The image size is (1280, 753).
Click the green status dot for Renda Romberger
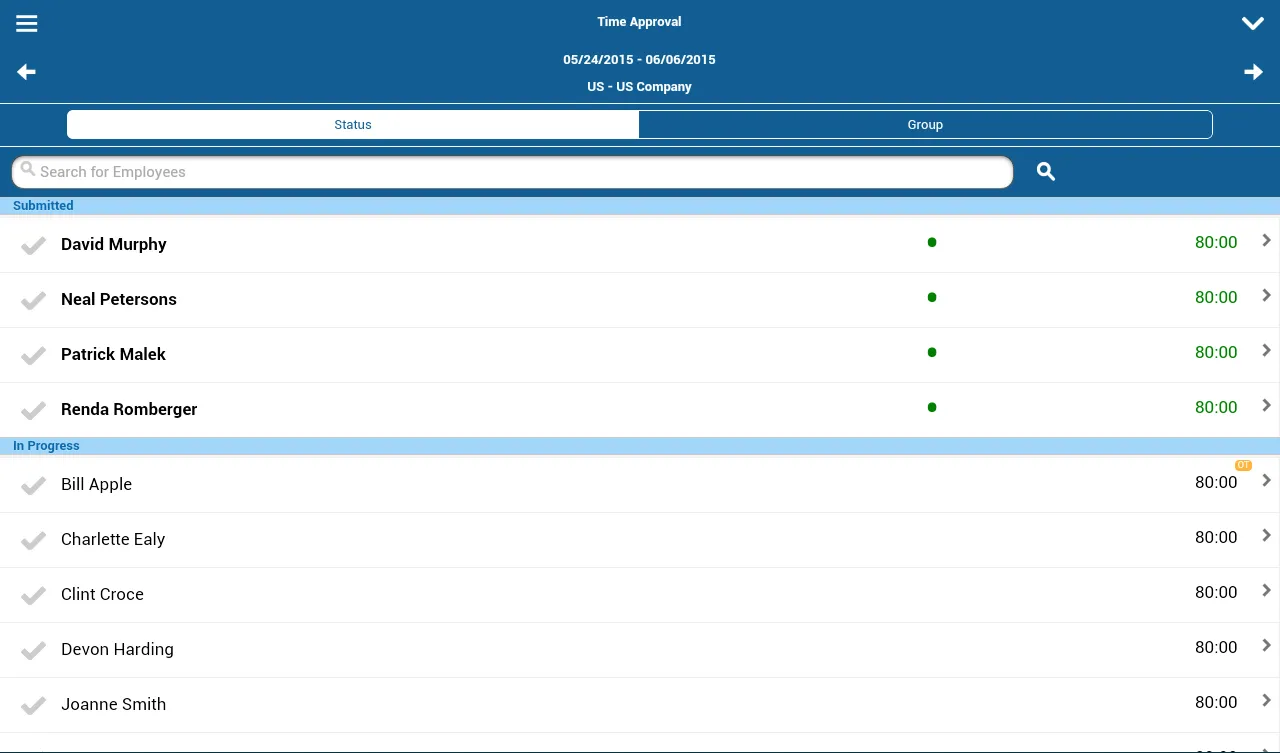(x=932, y=407)
